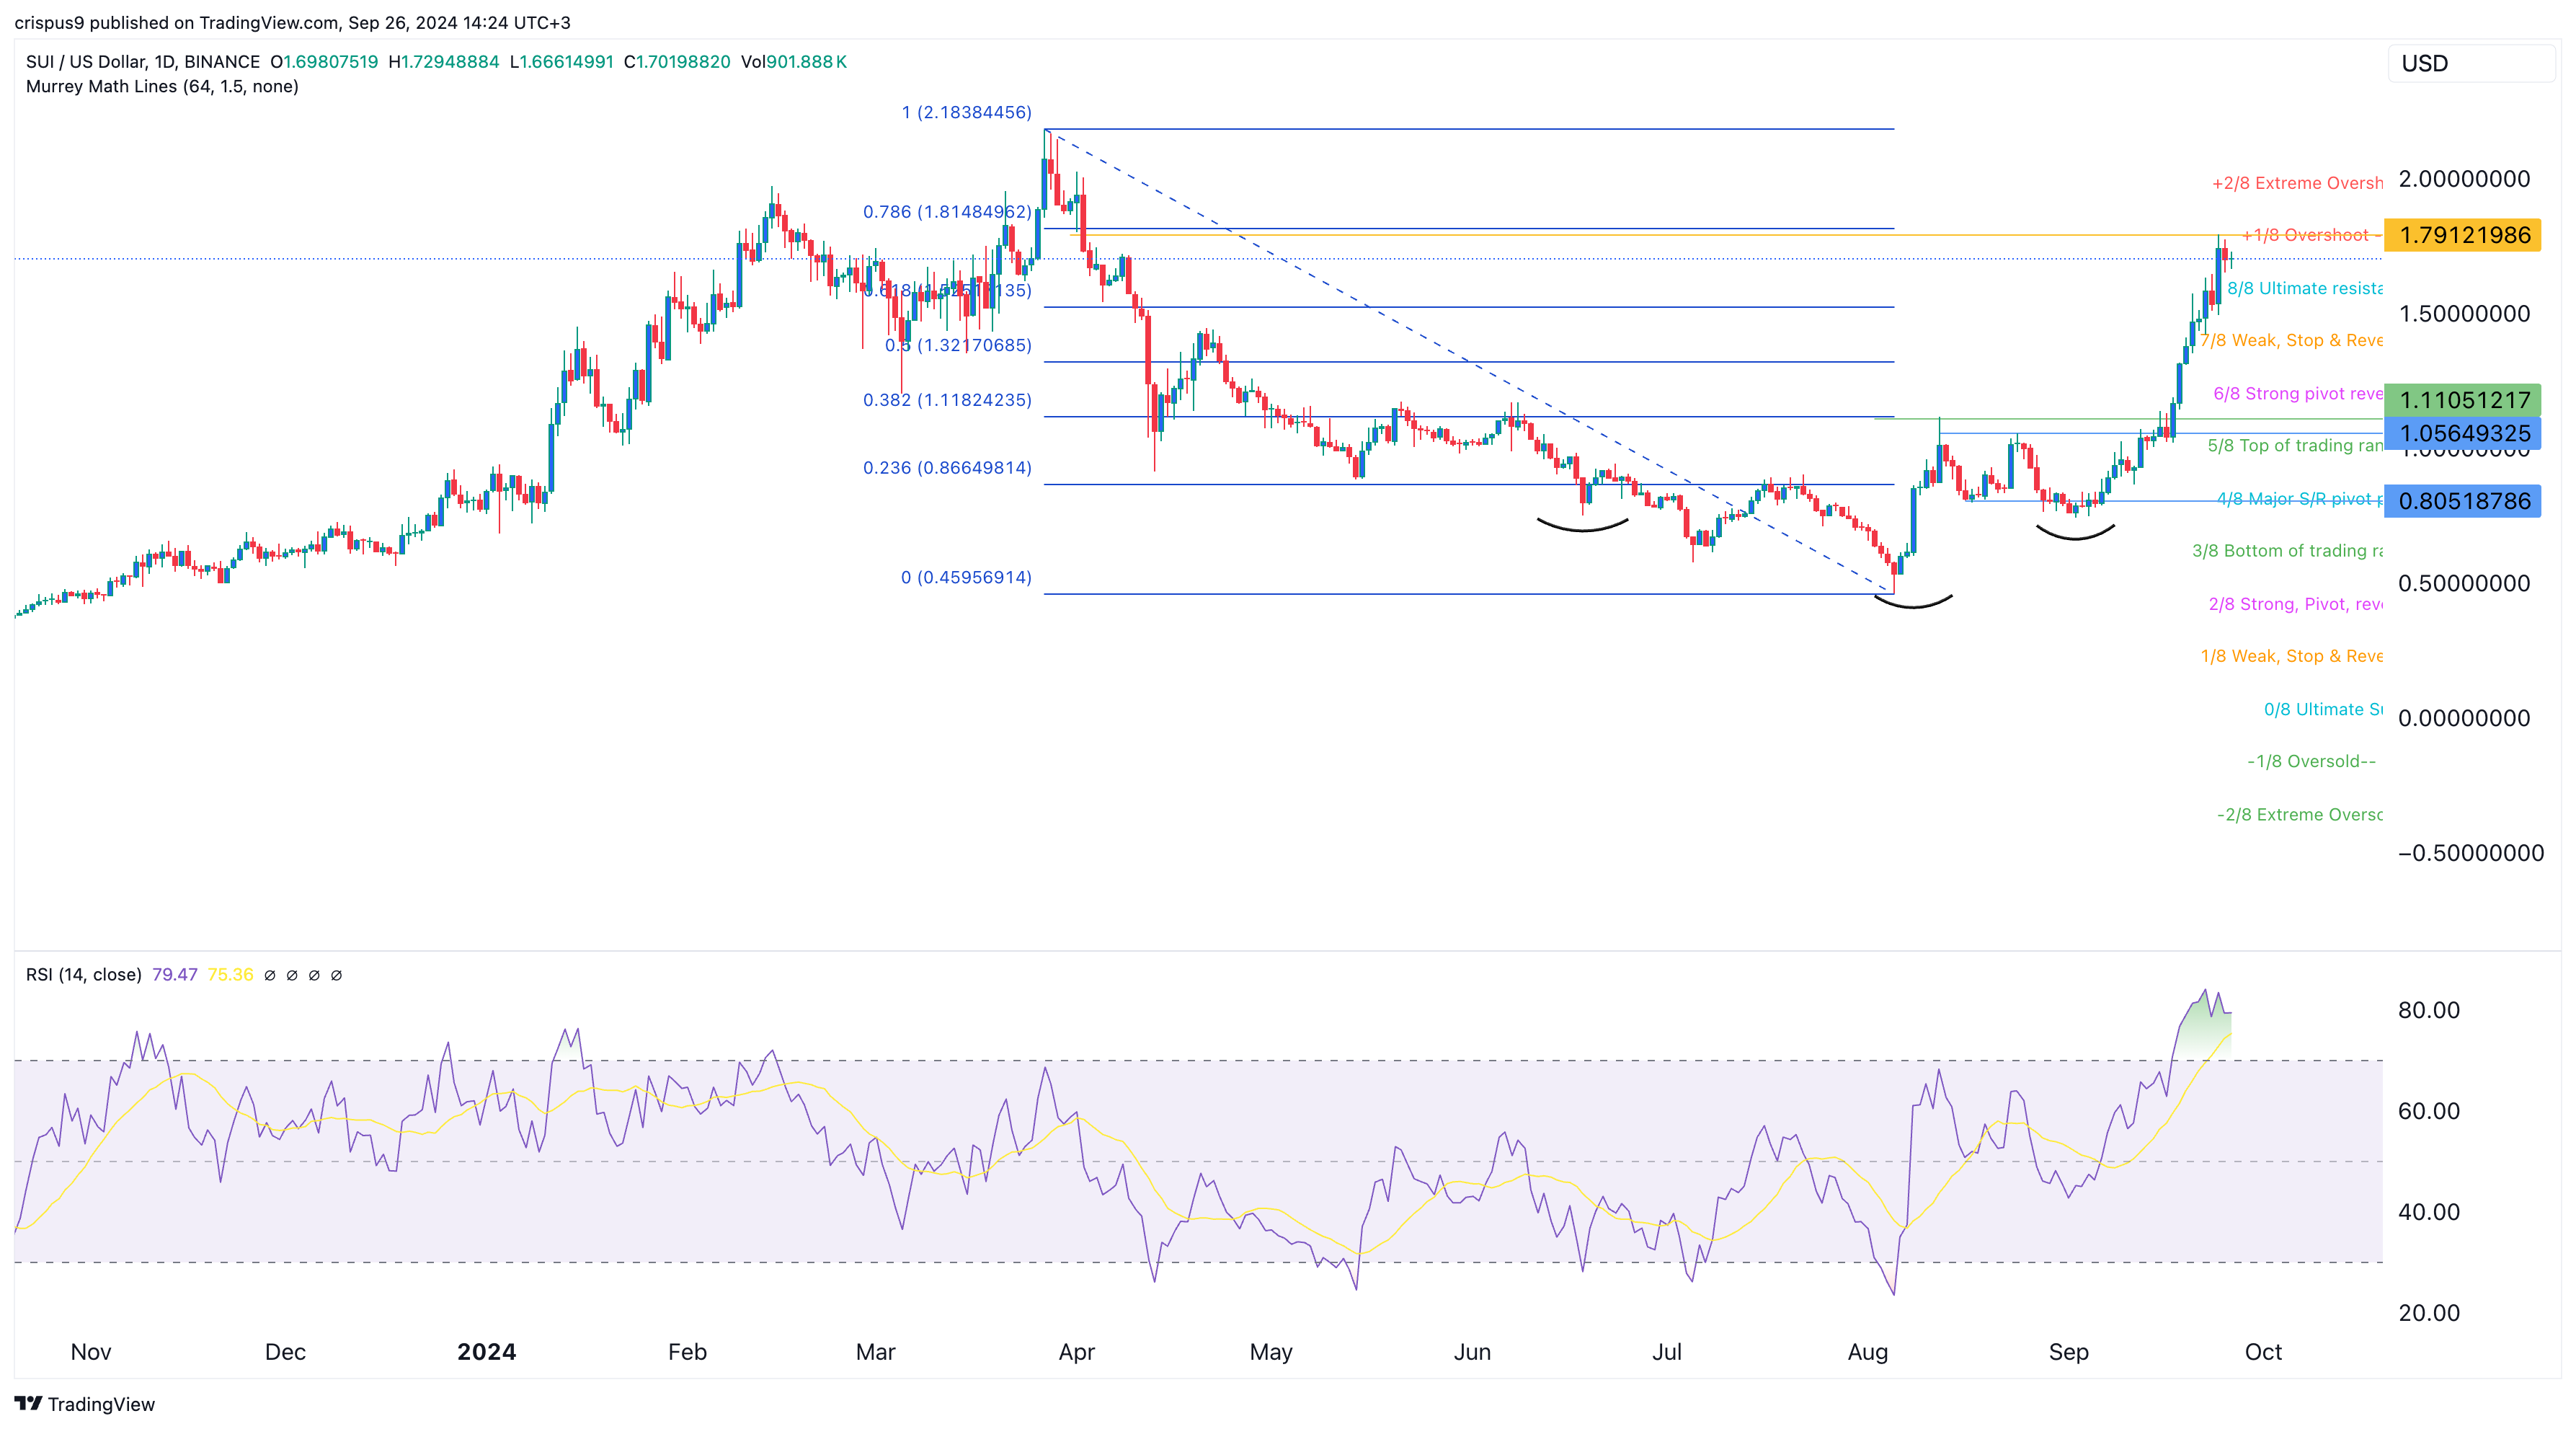
Task: Click the Feb date label on time axis
Action: click(x=688, y=1352)
